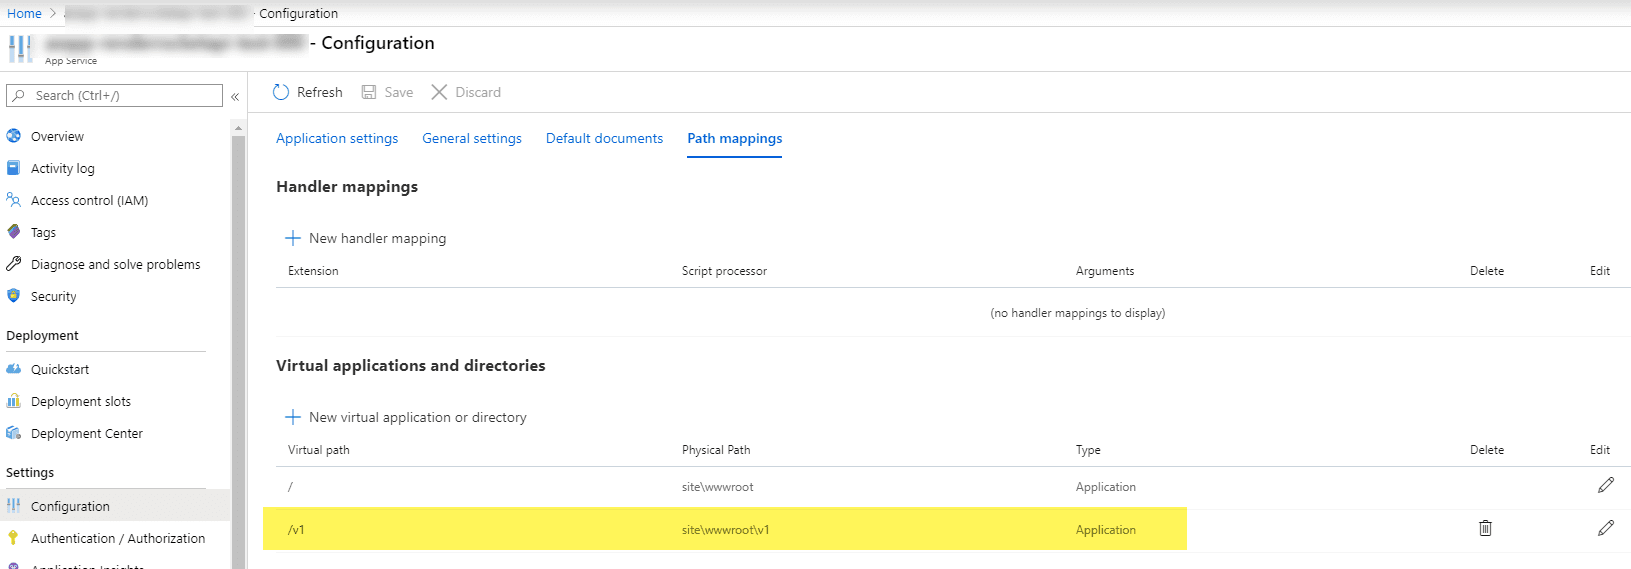1631x569 pixels.
Task: Go to Home breadcrumb link
Action: click(24, 14)
